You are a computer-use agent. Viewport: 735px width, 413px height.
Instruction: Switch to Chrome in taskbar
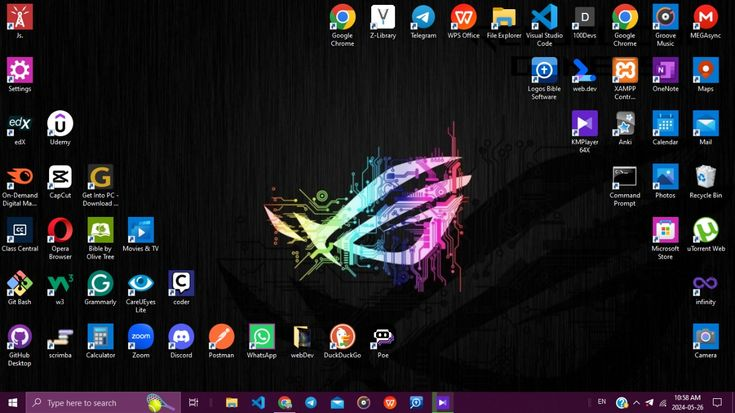tap(285, 403)
